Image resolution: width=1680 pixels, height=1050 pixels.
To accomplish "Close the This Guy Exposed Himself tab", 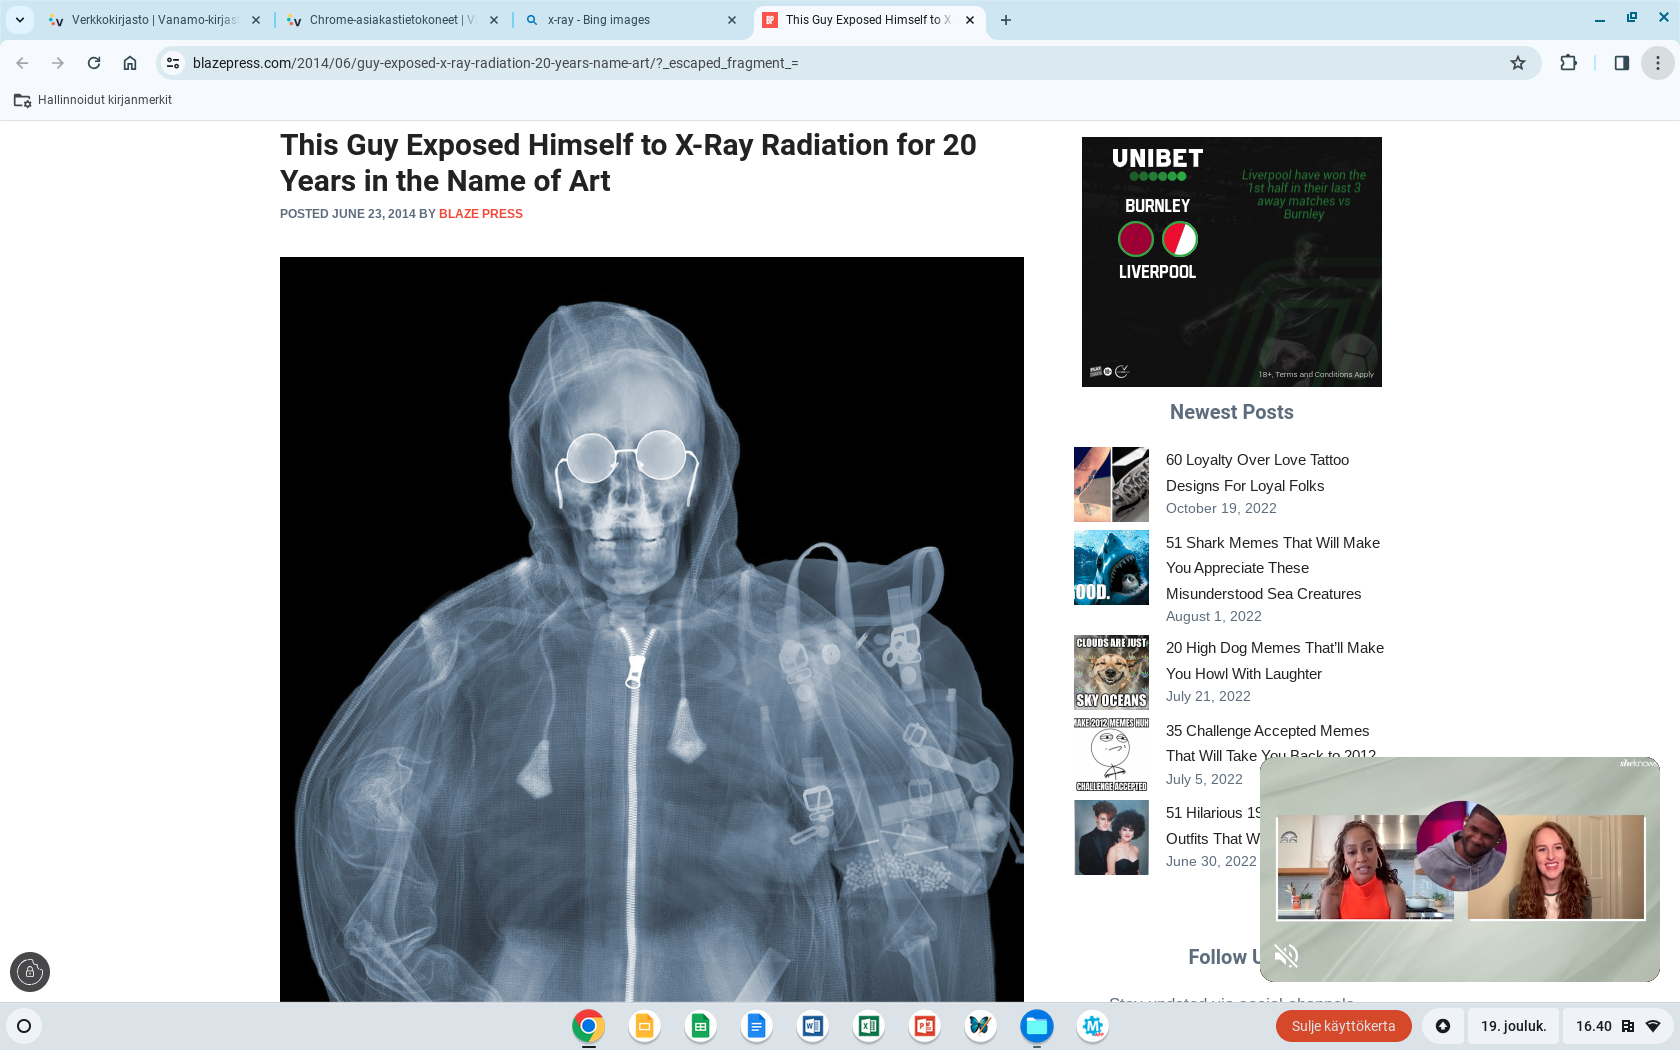I will [970, 20].
